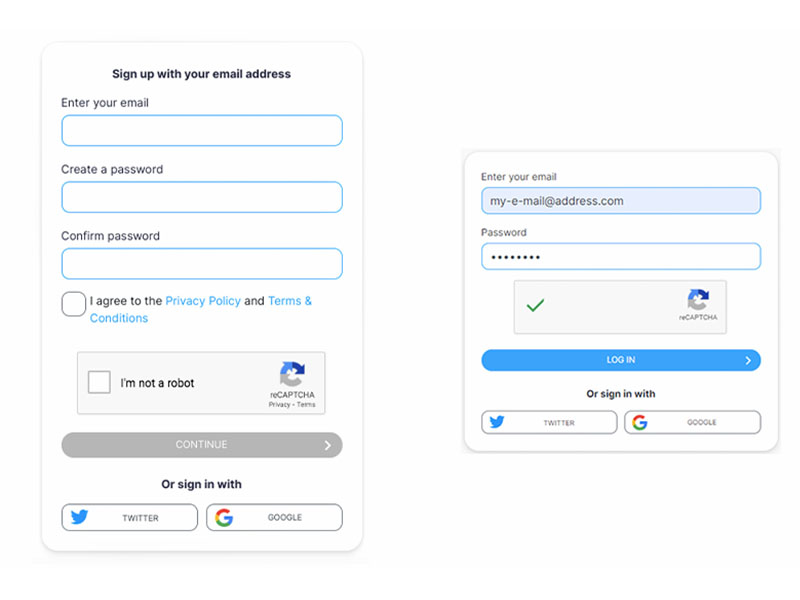Viewport: 800px width, 600px height.
Task: Open the Terms & Conditions link
Action: (201, 309)
